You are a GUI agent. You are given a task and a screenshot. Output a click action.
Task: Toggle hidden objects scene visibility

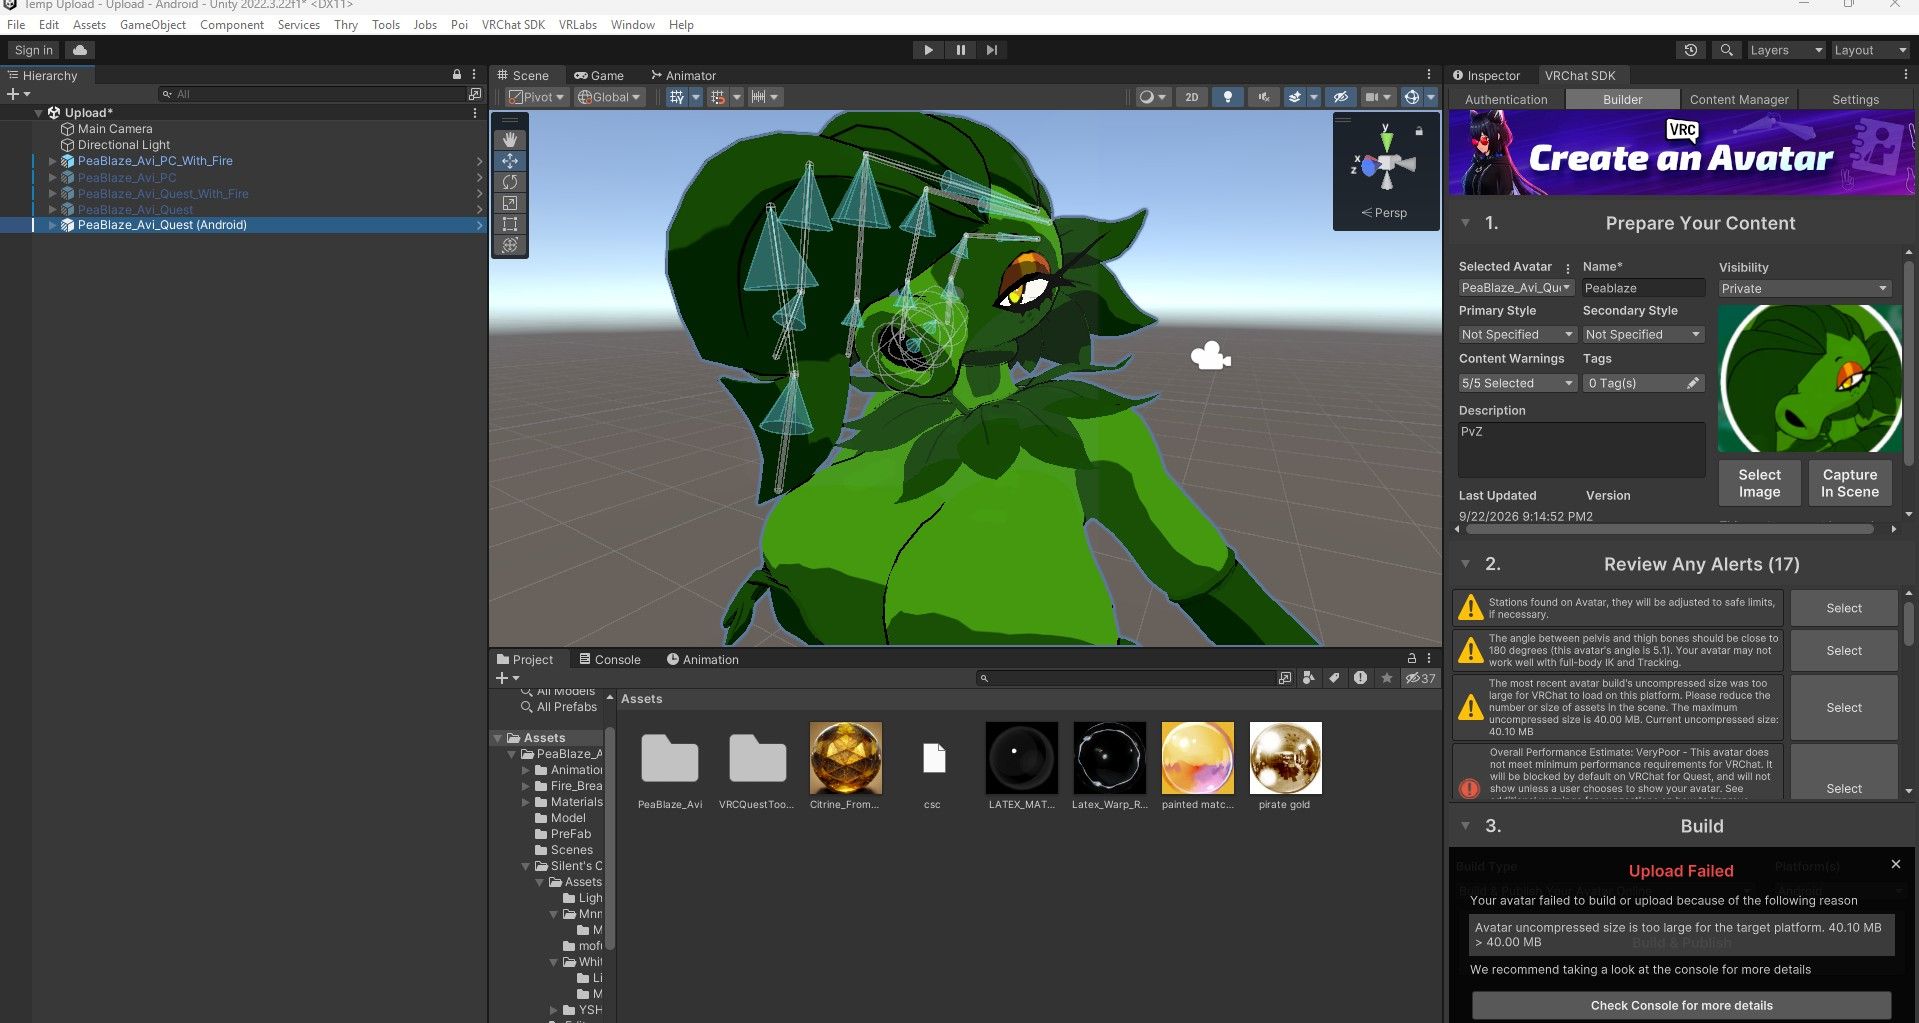point(1341,97)
